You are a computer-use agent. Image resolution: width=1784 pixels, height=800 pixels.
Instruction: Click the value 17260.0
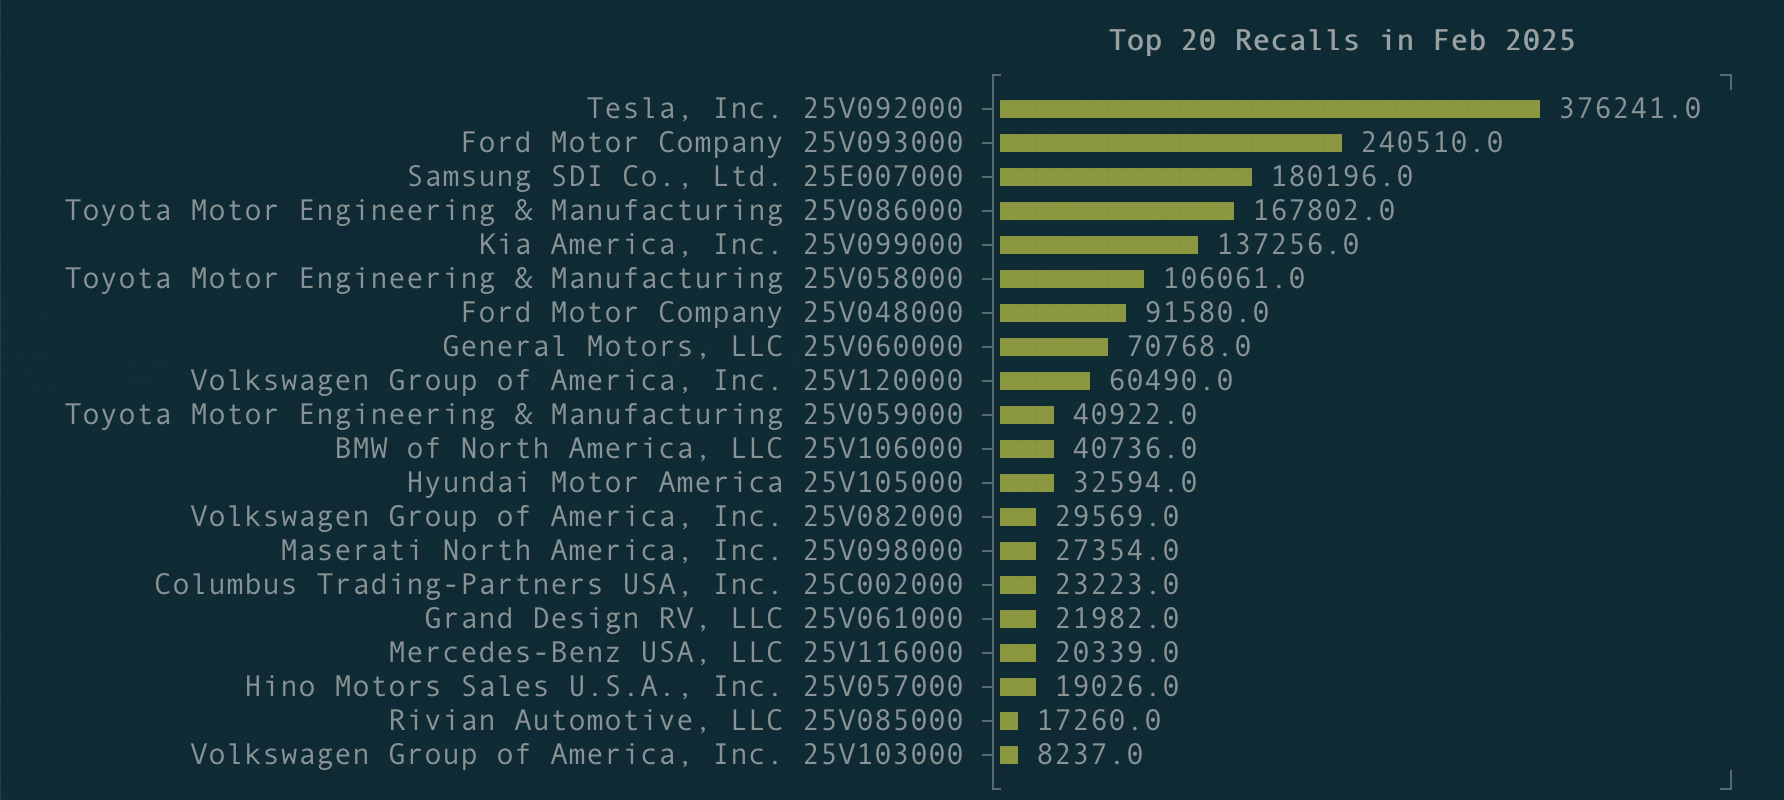click(x=1099, y=720)
